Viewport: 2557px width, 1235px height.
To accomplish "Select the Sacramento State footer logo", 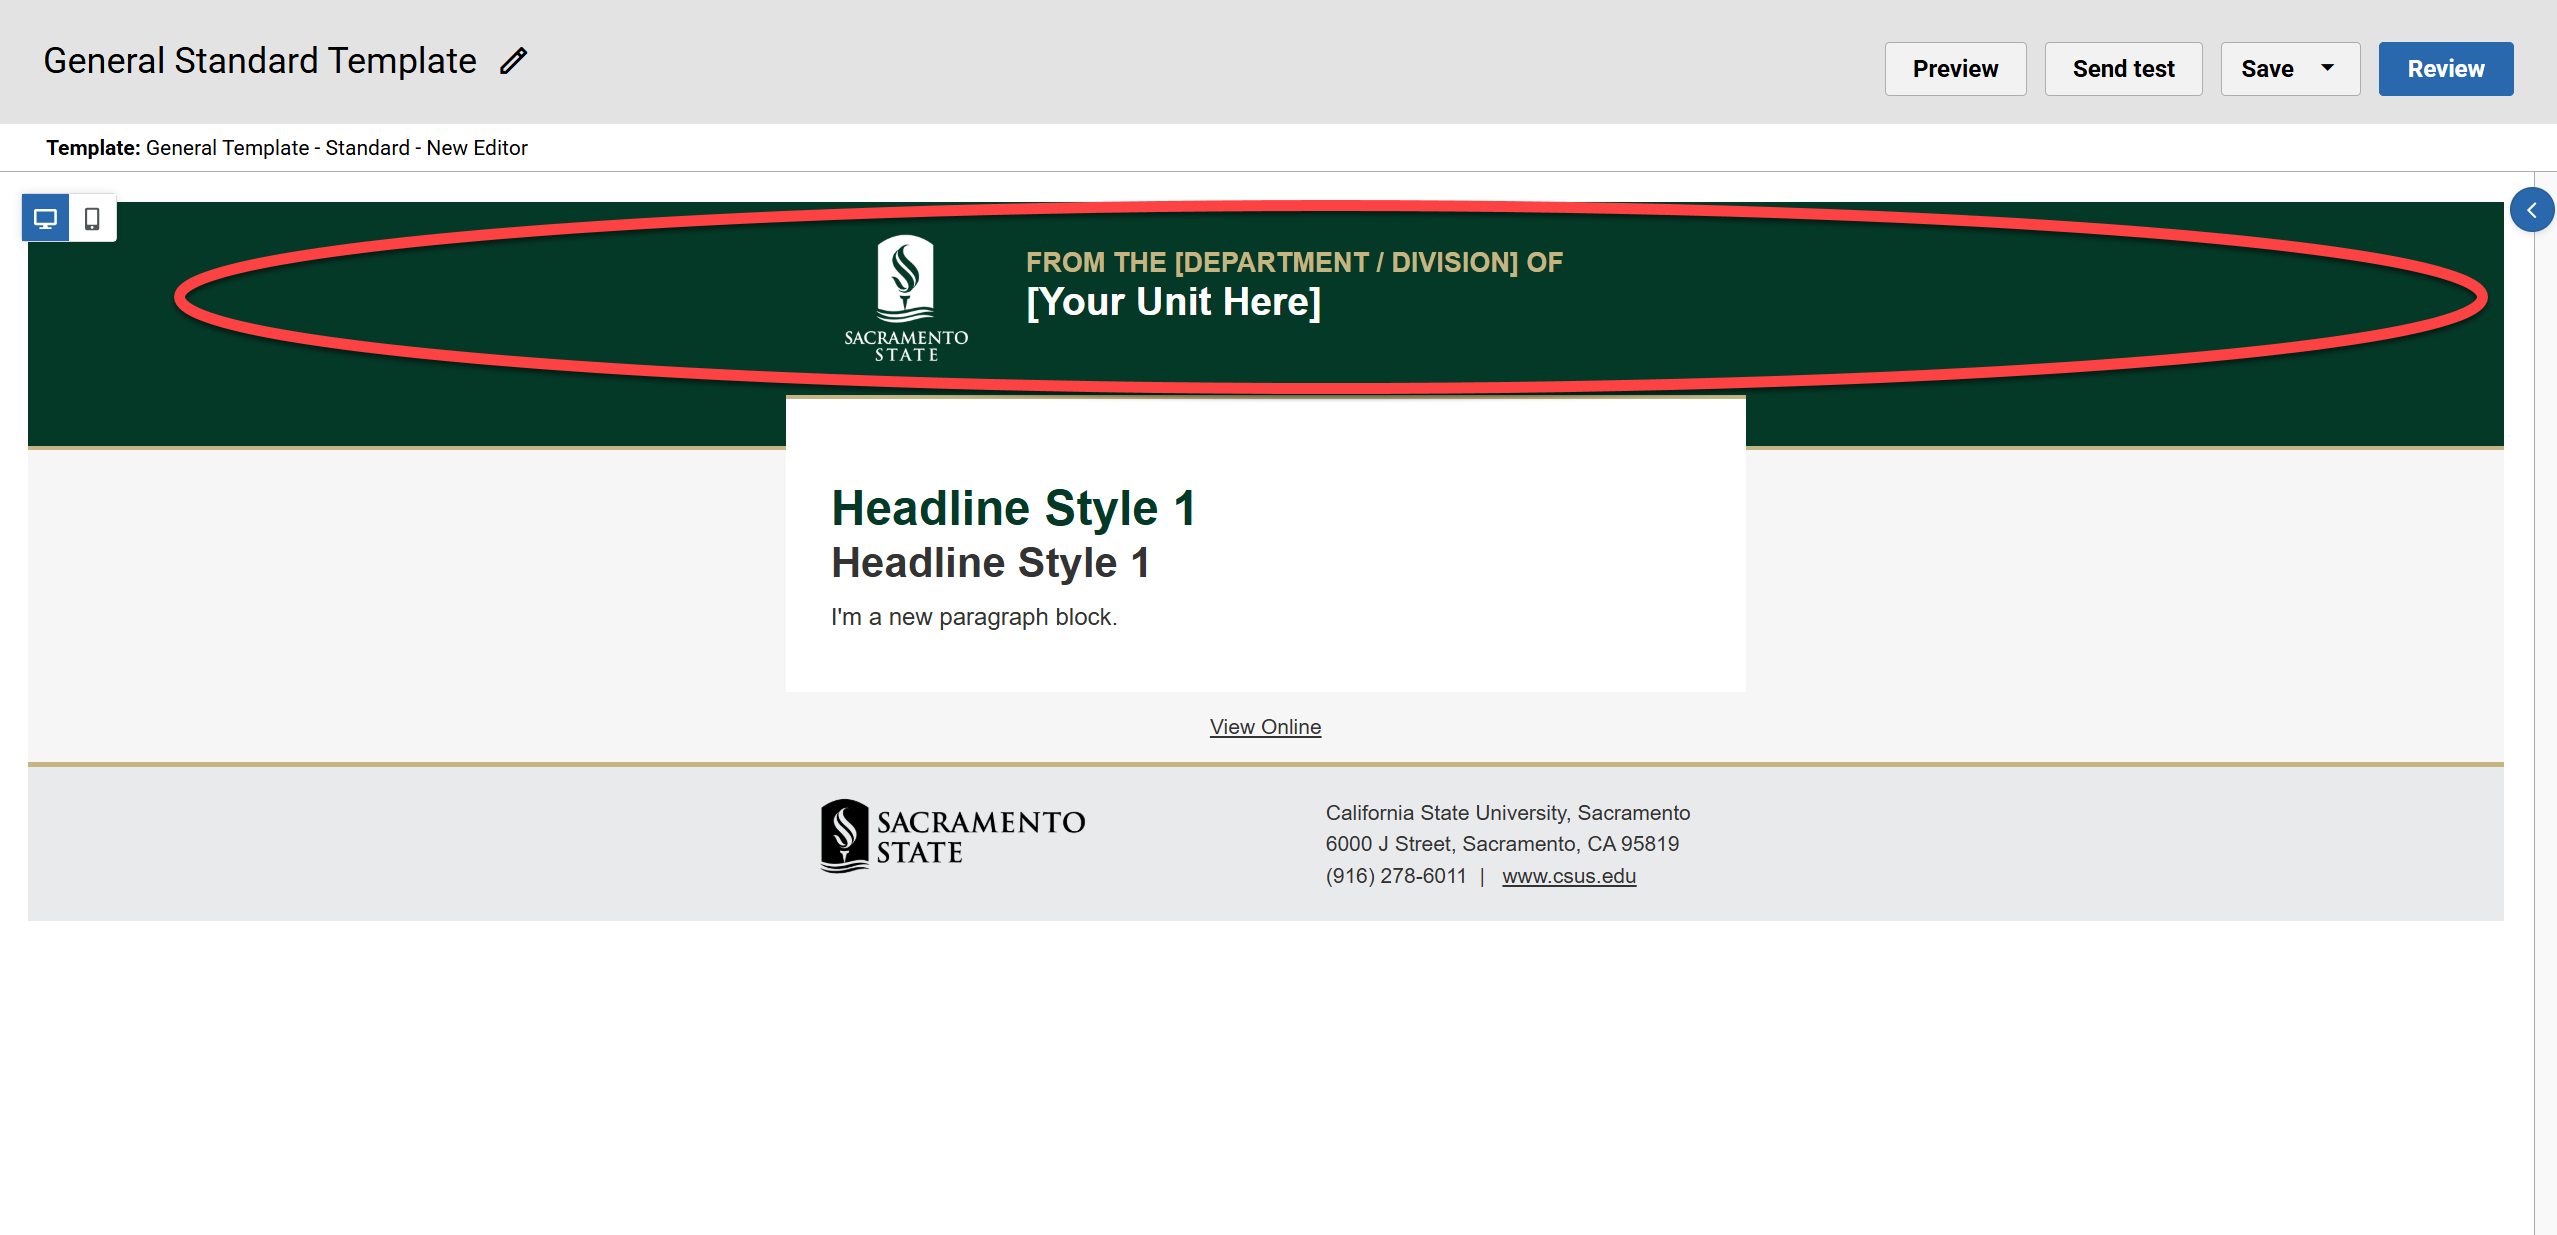I will point(952,836).
